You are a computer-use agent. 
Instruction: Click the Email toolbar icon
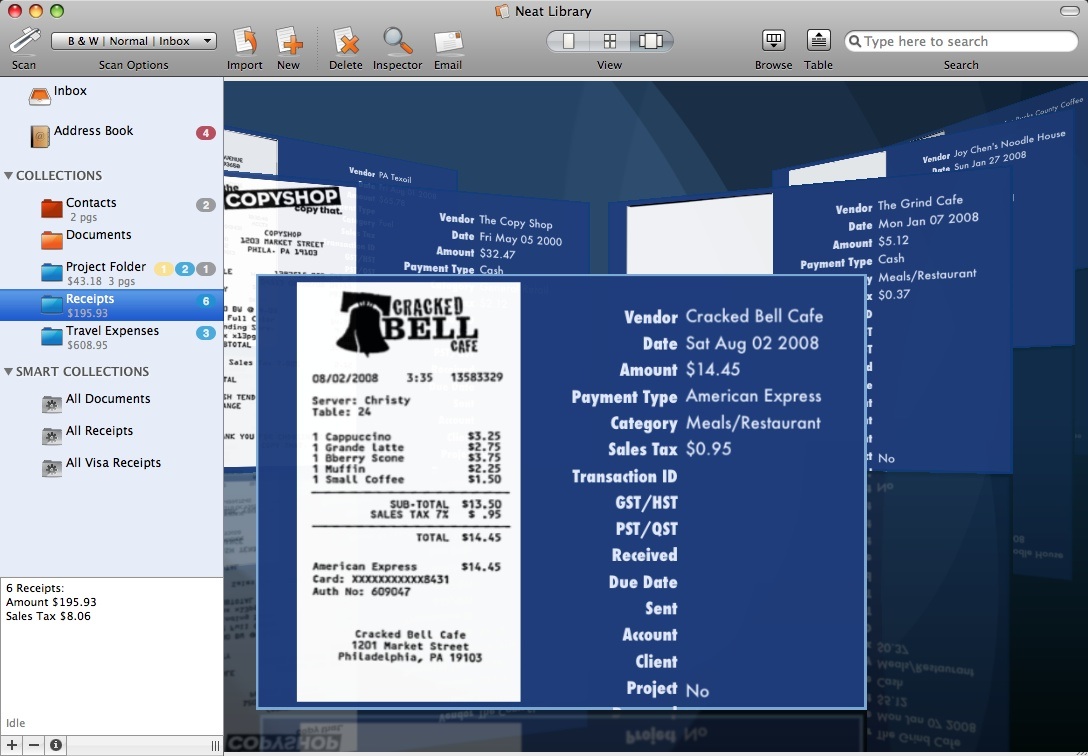[448, 42]
